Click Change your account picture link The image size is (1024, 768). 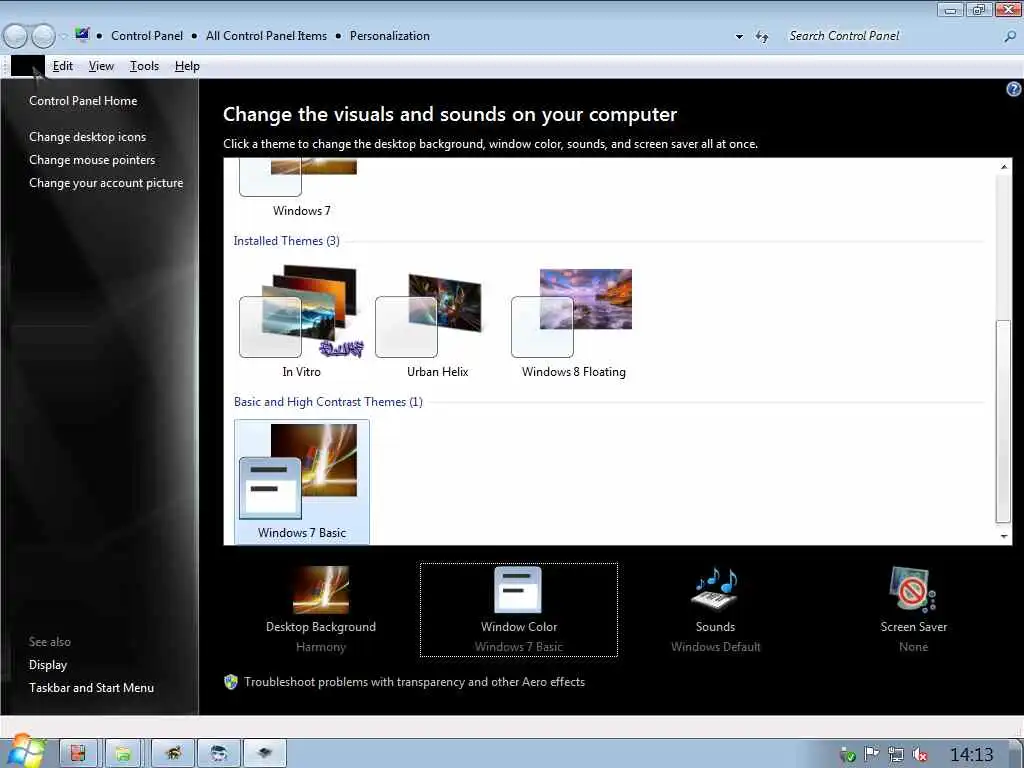coord(106,183)
